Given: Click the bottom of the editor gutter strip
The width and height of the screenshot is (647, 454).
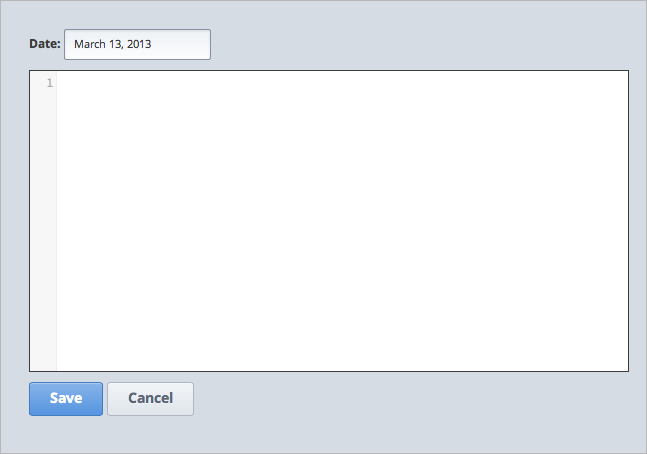Looking at the screenshot, I should [43, 358].
